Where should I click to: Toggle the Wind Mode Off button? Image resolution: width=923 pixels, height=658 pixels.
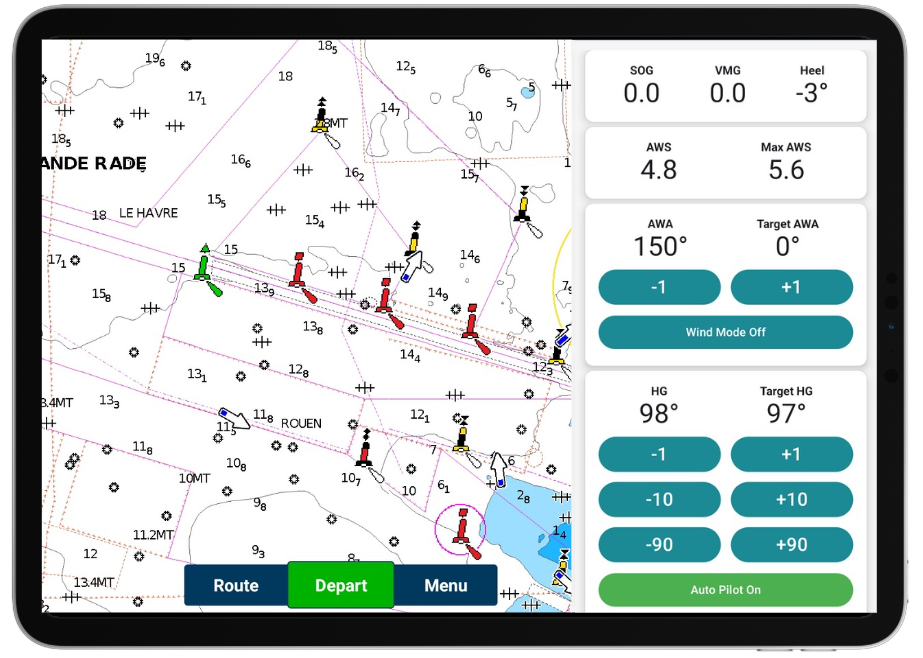pyautogui.click(x=725, y=332)
